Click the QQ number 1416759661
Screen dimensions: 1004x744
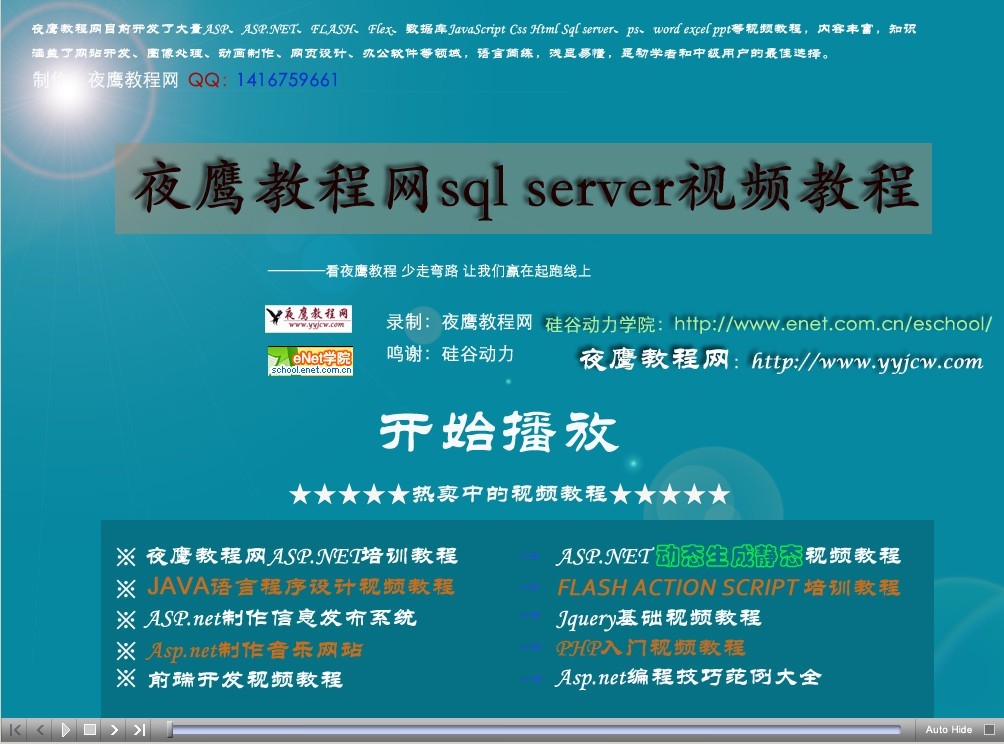(x=287, y=80)
